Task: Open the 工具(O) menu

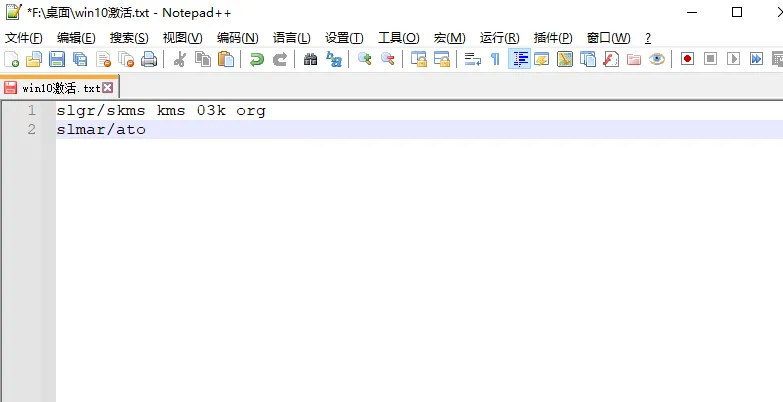Action: [398, 38]
